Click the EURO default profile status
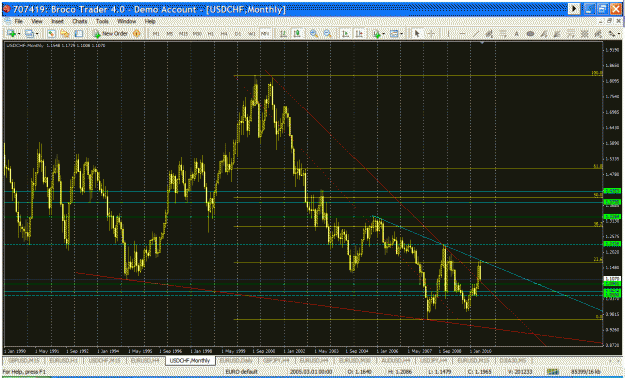Screen dimensions: 625x378 pos(241,372)
